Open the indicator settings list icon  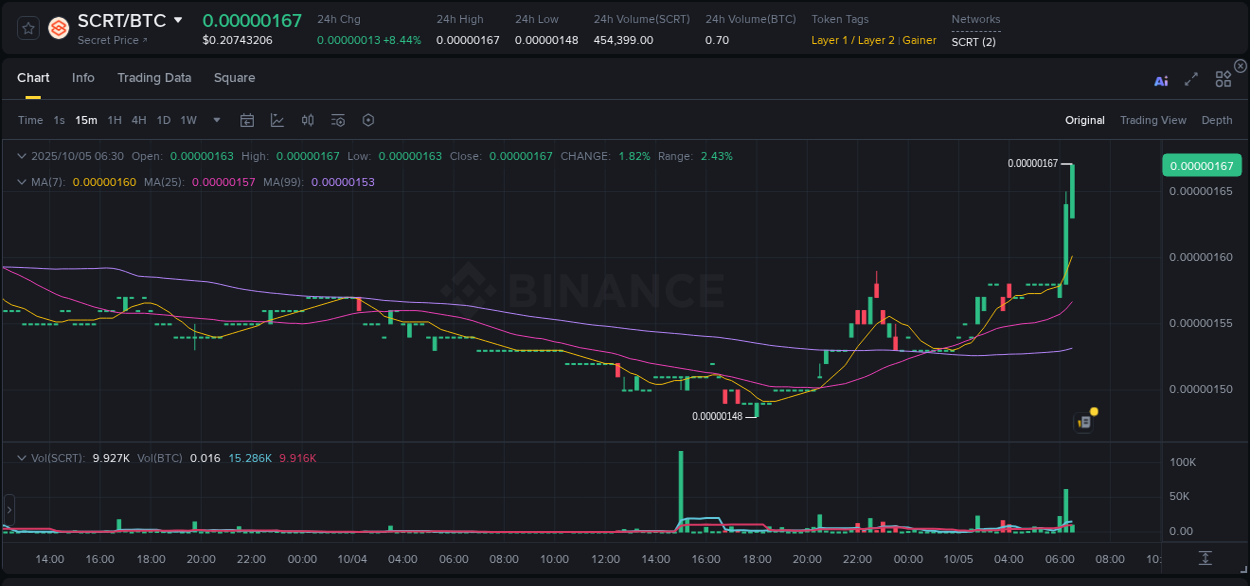pos(338,120)
